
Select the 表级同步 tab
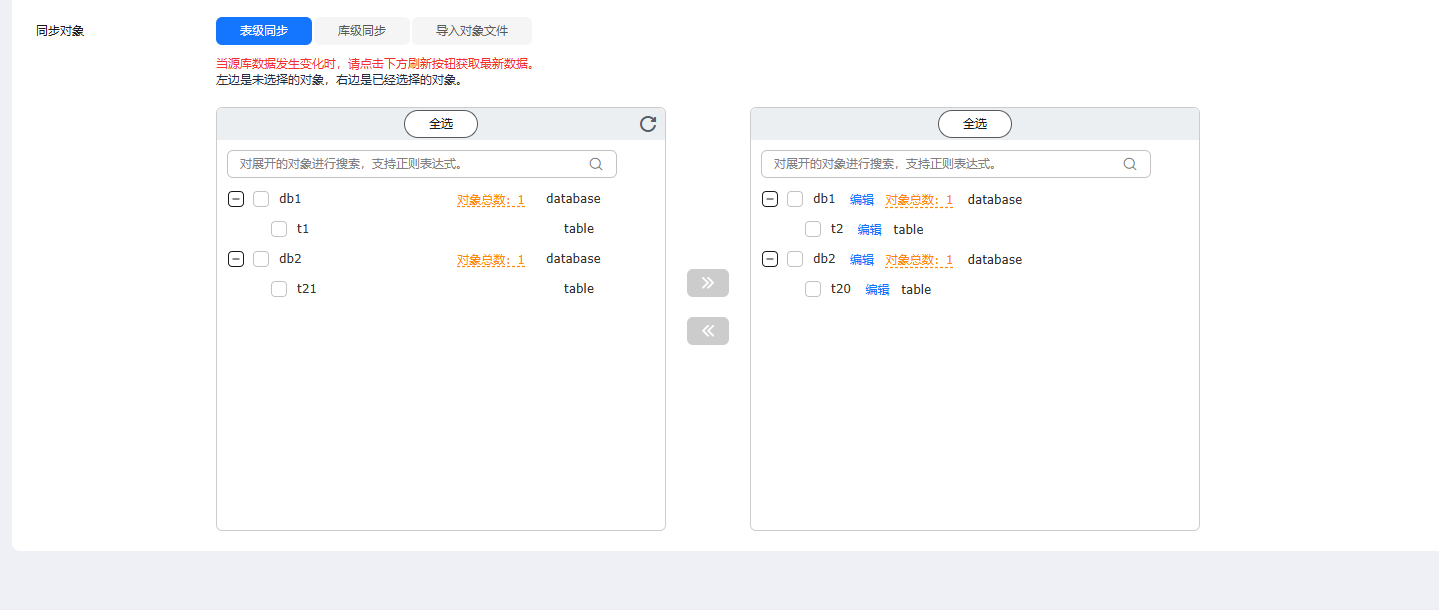pyautogui.click(x=264, y=31)
